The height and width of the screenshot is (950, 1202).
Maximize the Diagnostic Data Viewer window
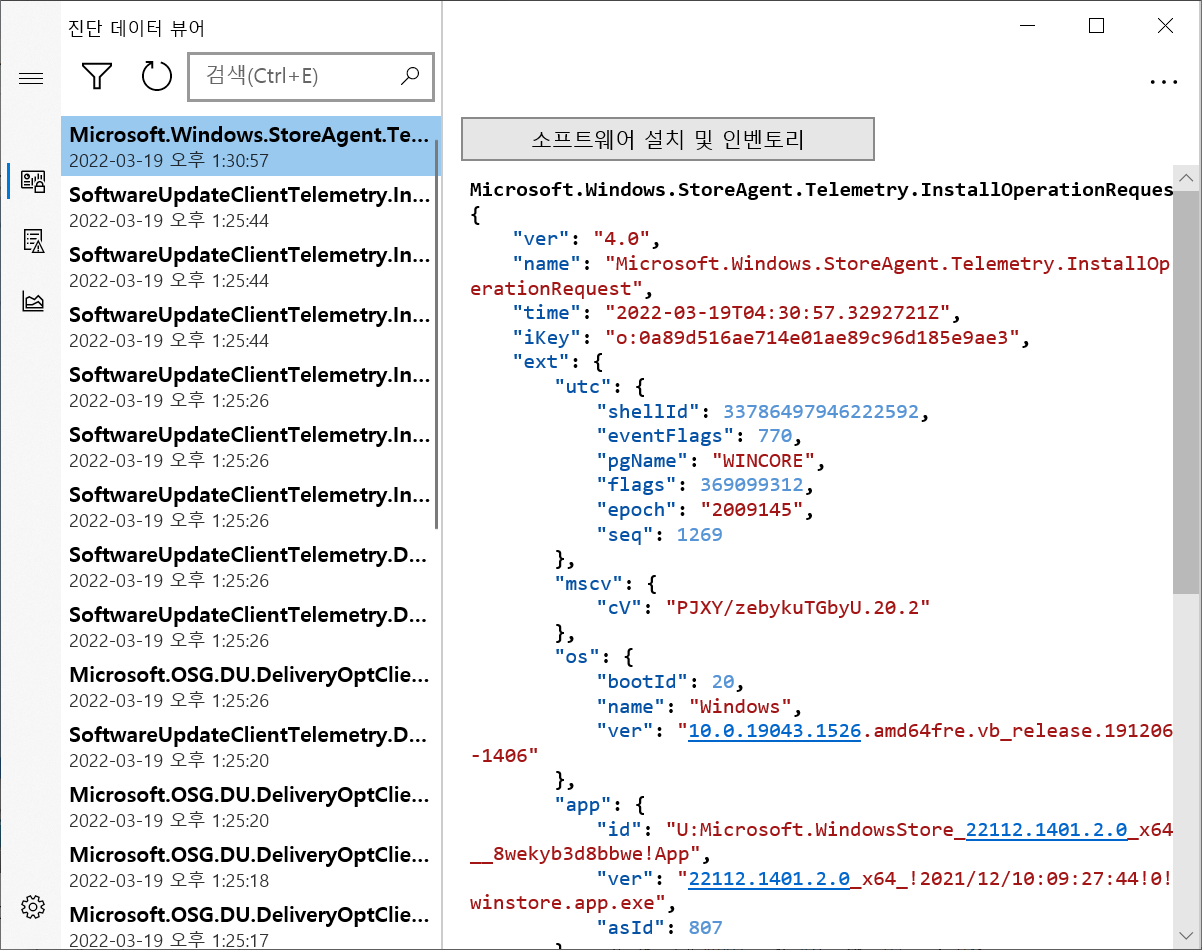(x=1096, y=26)
